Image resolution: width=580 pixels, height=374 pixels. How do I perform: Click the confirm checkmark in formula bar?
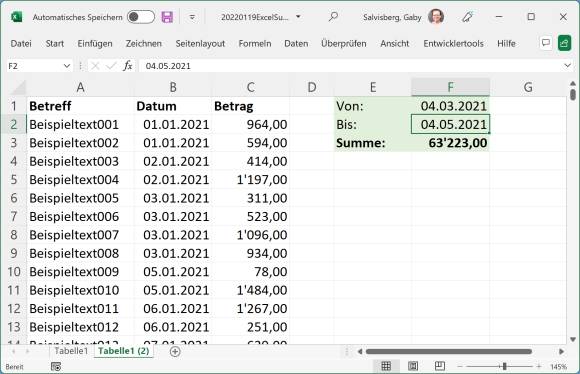point(111,66)
